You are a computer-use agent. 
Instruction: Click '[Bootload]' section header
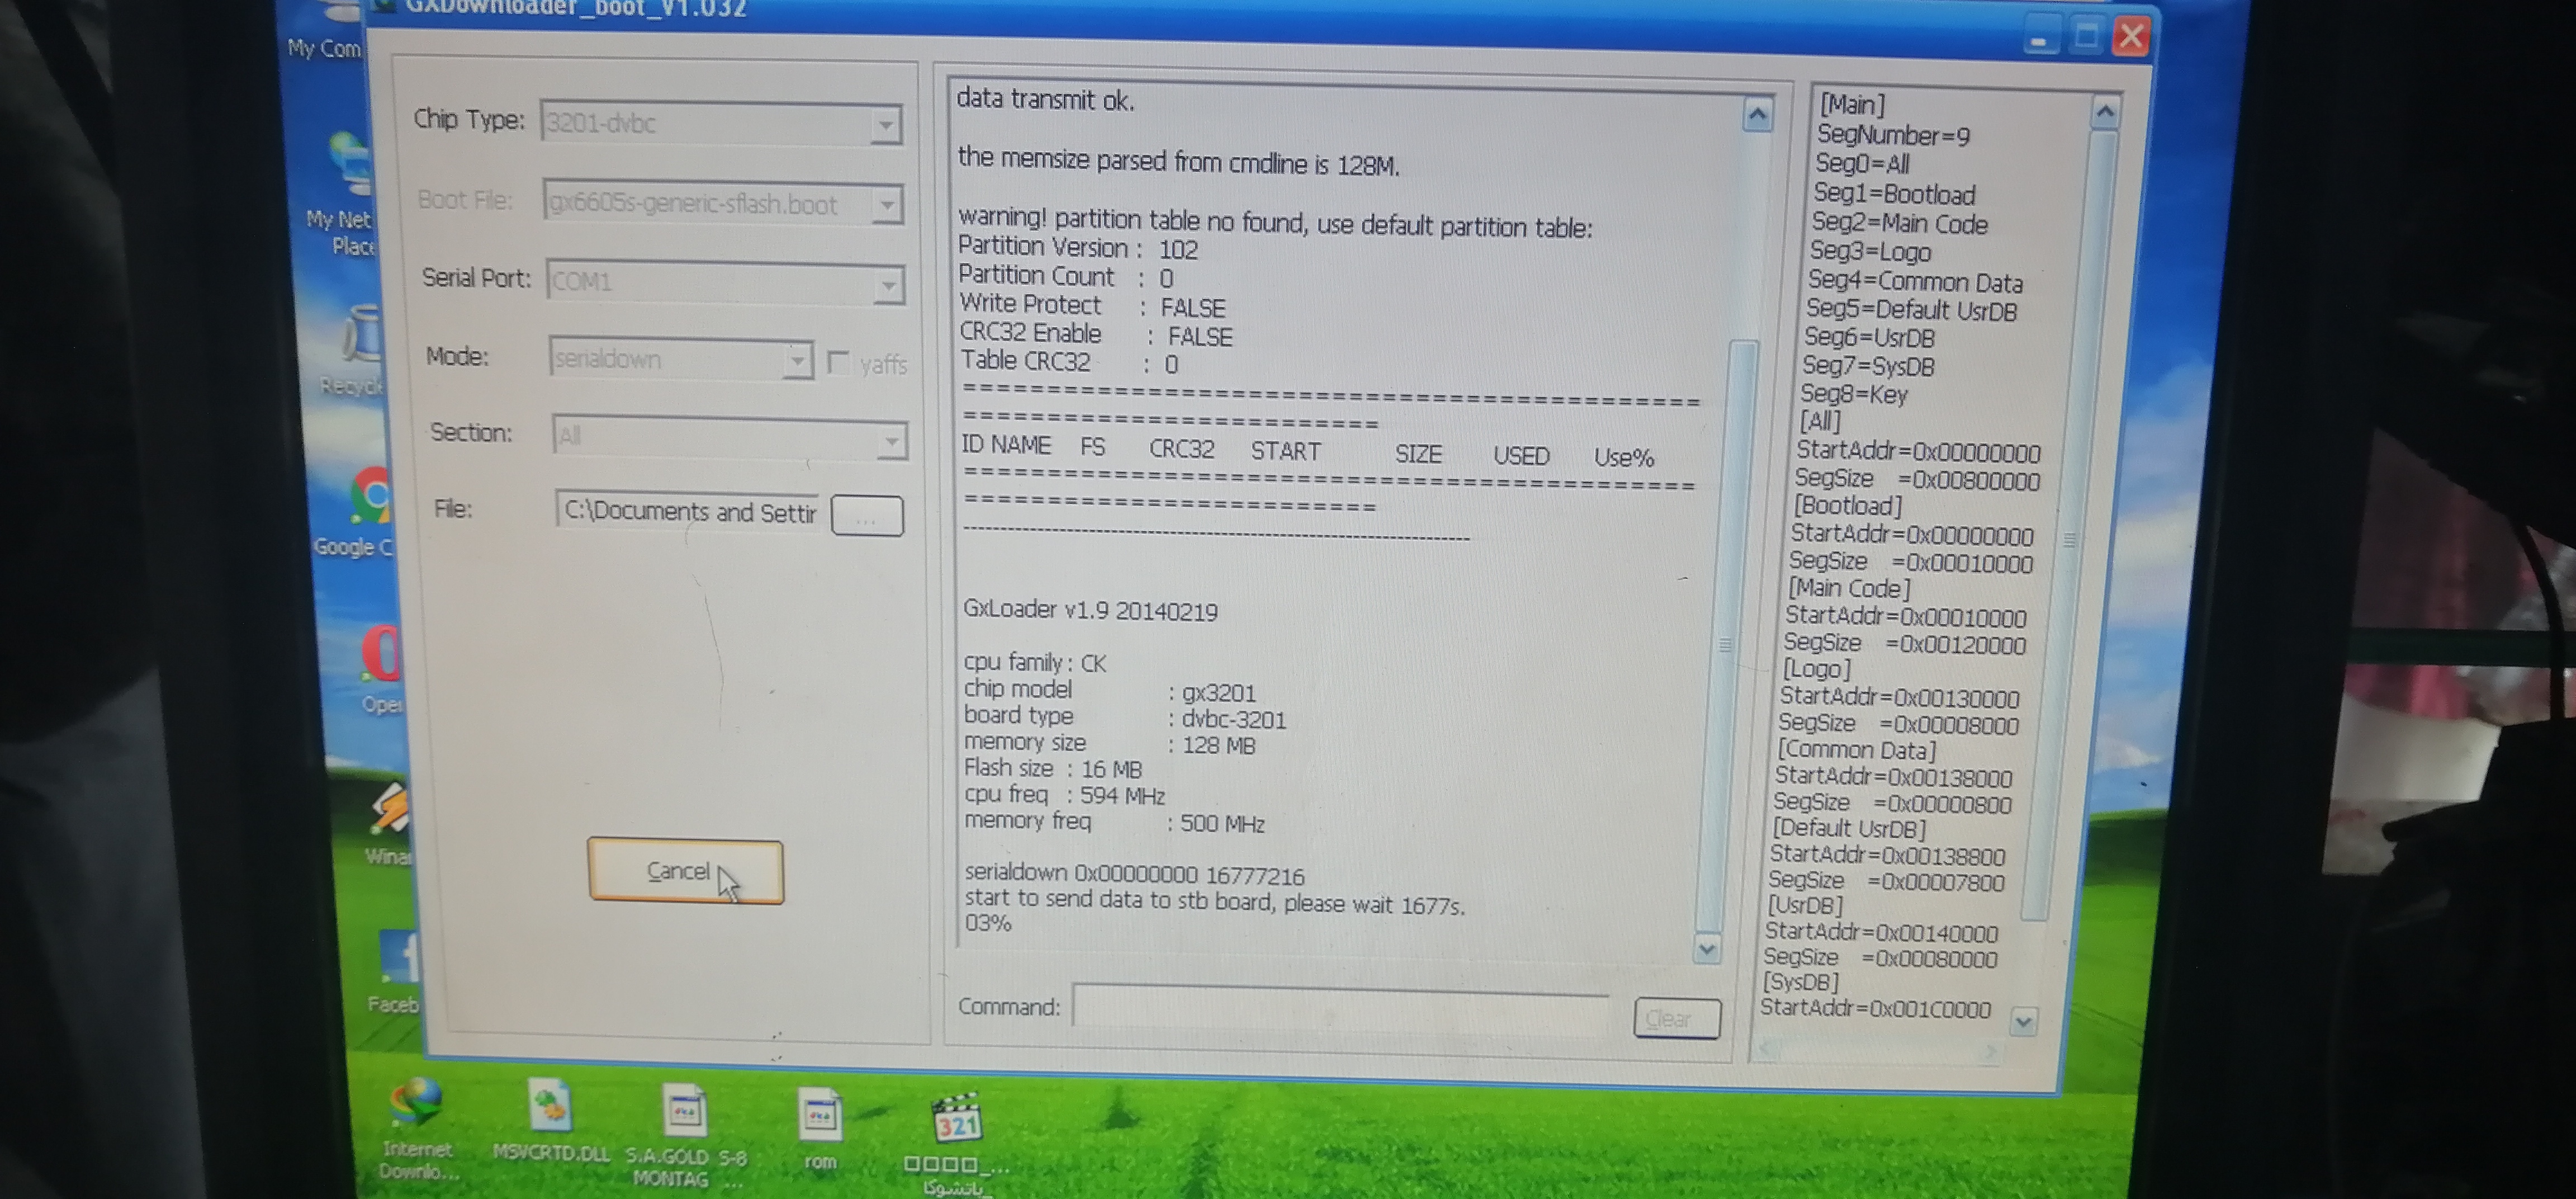tap(1848, 506)
